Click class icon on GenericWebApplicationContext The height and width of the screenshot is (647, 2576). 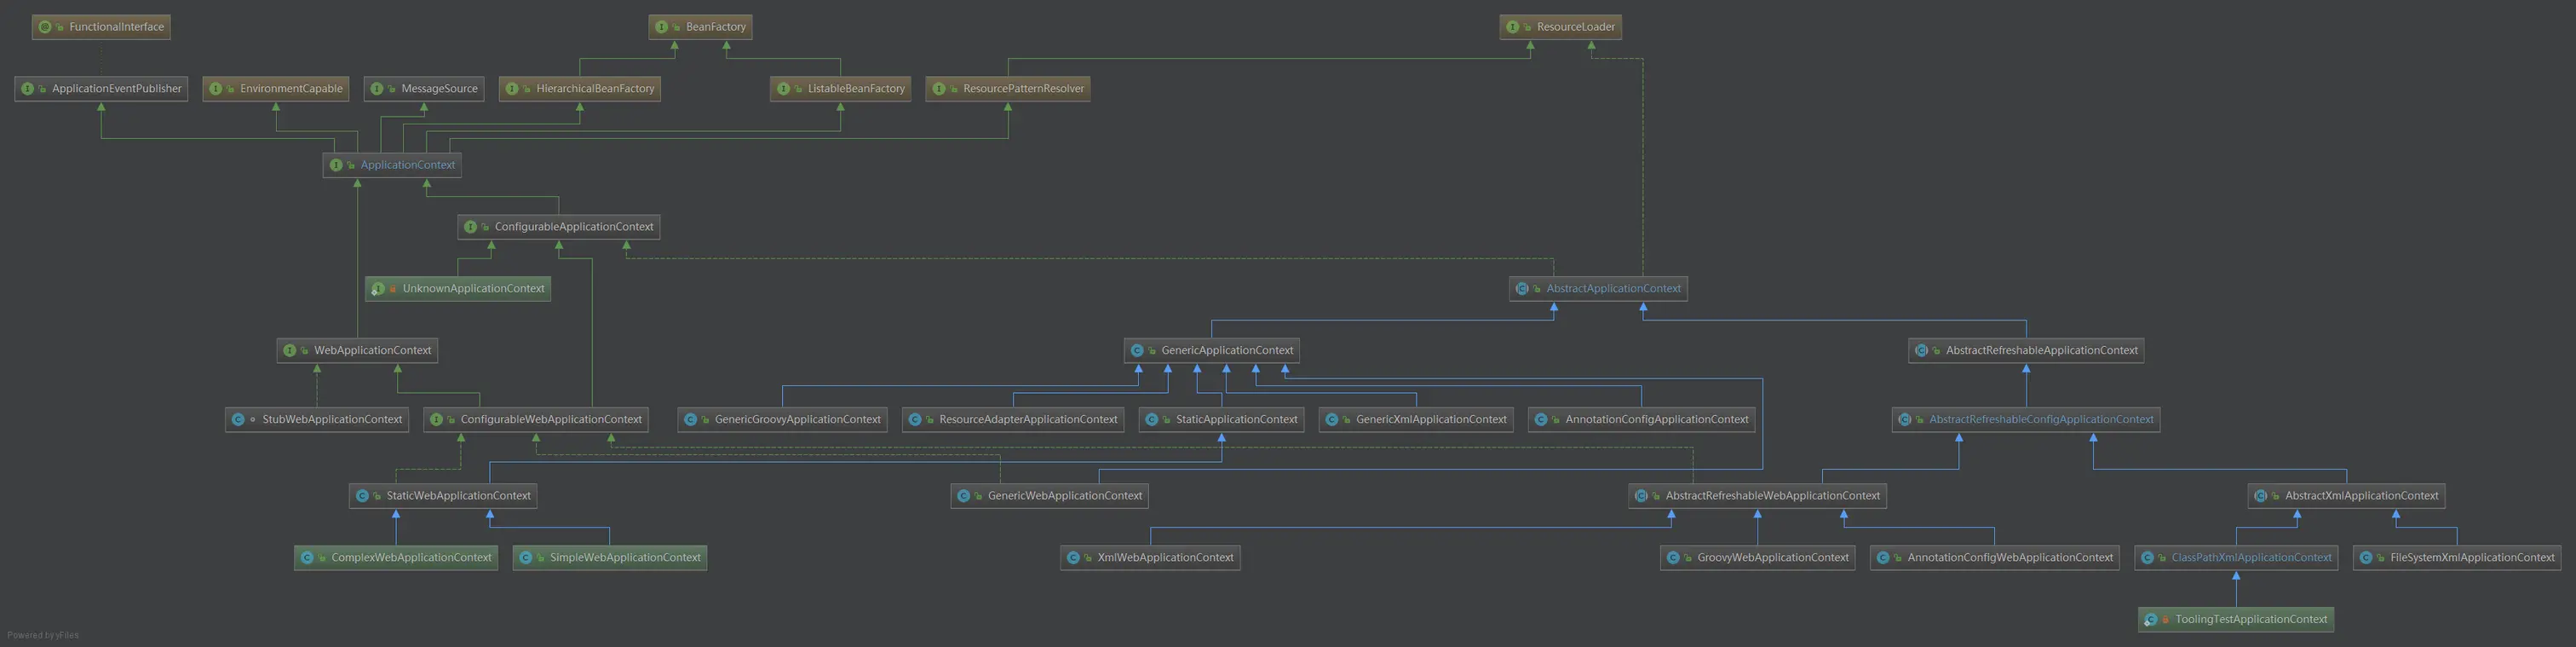click(963, 496)
